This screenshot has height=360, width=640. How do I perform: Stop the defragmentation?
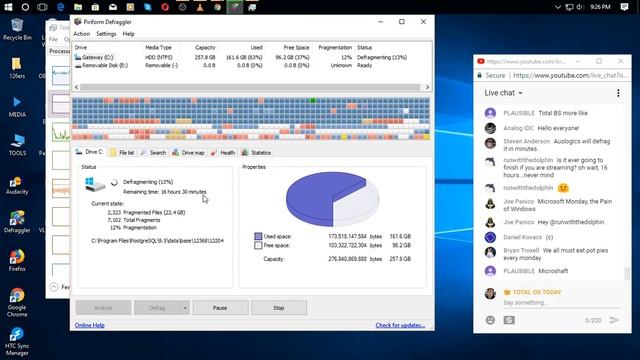[x=279, y=308]
